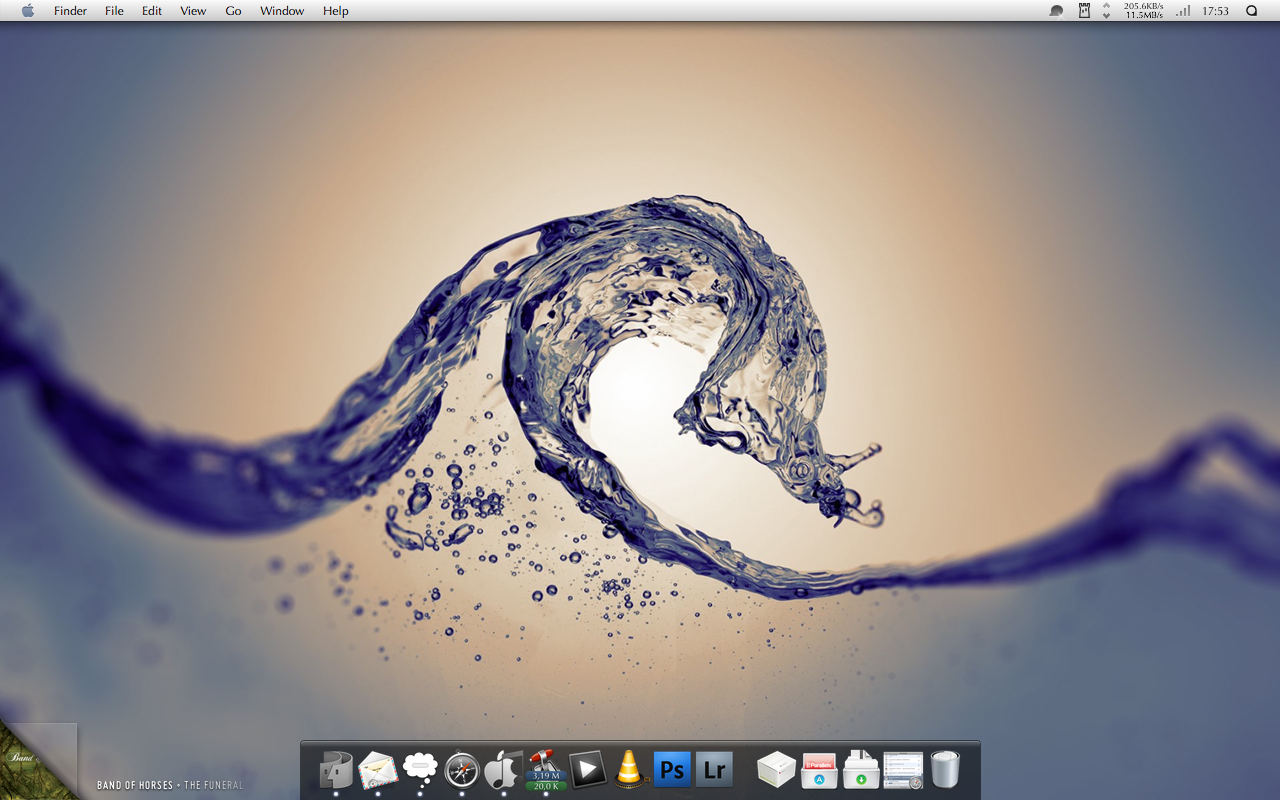Screen dimensions: 1280x800
Task: Launch VLC traffic cone icon
Action: [x=629, y=768]
